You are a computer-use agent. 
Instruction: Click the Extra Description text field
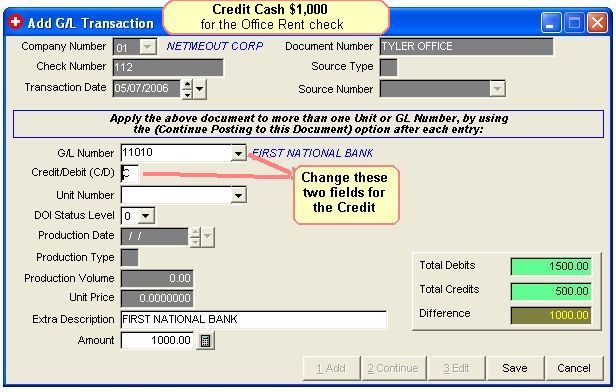[x=253, y=319]
